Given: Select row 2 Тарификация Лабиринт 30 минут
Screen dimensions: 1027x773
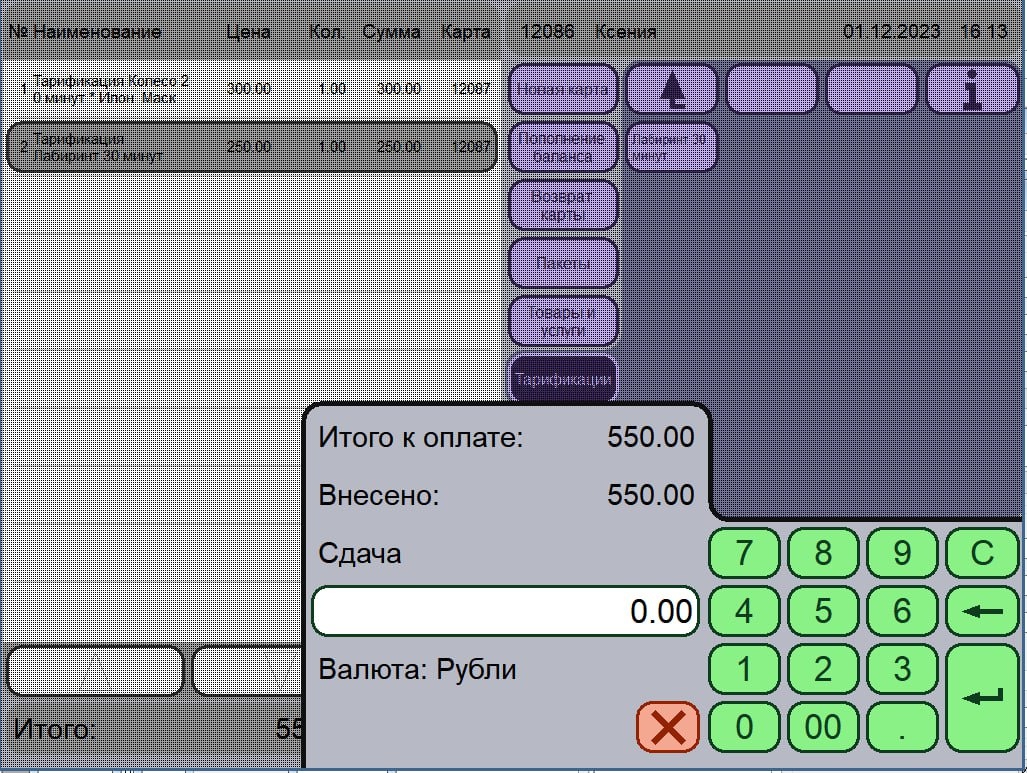Looking at the screenshot, I should pos(251,147).
